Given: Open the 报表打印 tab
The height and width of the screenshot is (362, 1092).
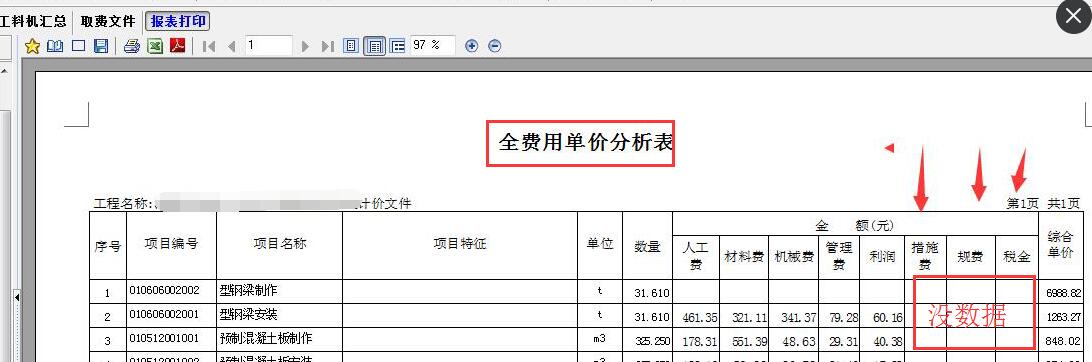Looking at the screenshot, I should click(x=178, y=22).
